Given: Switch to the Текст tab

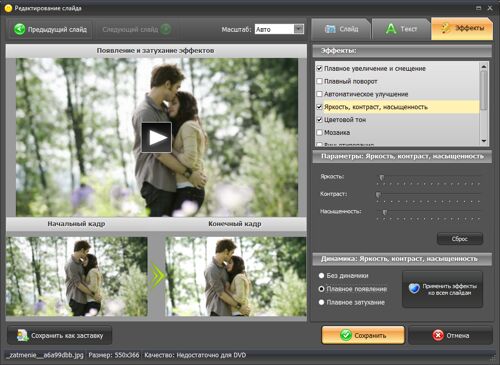Looking at the screenshot, I should [400, 29].
